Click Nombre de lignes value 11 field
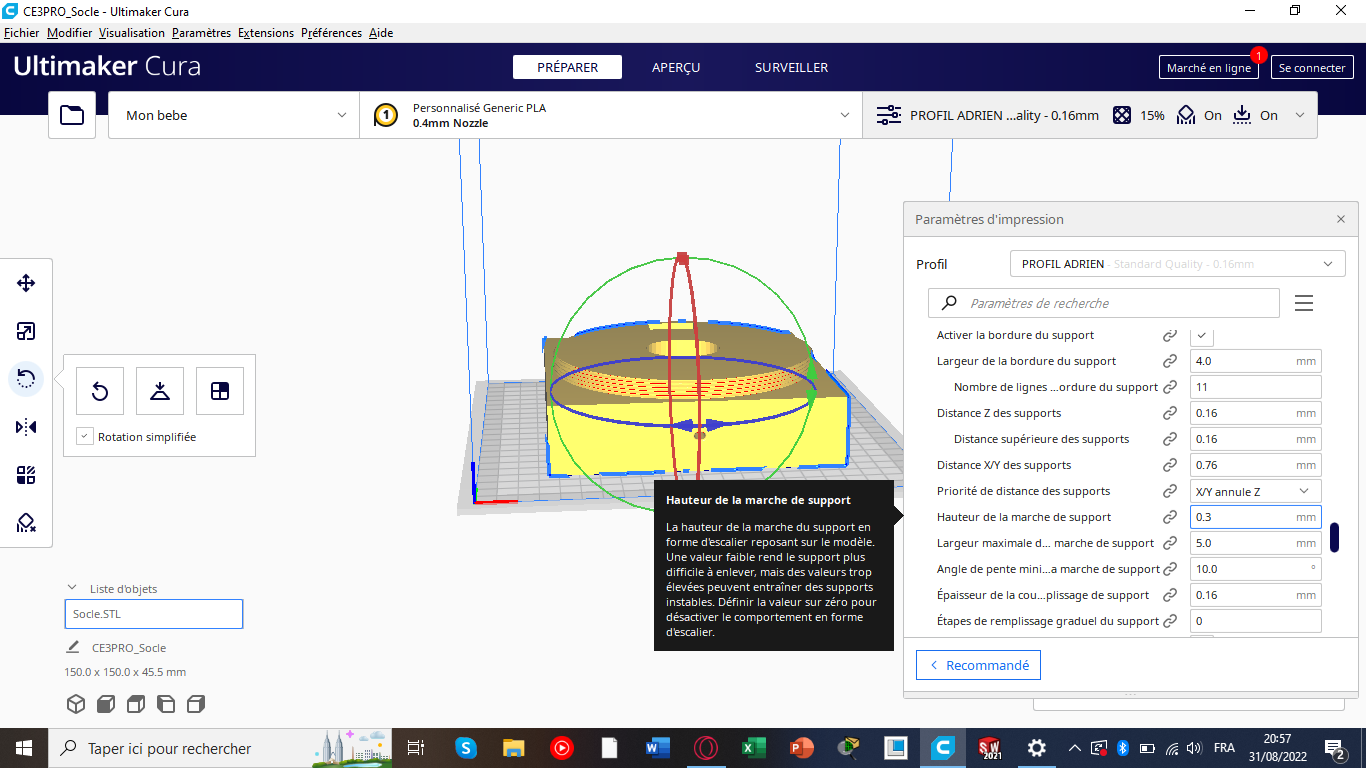This screenshot has width=1366, height=768. 1255,387
